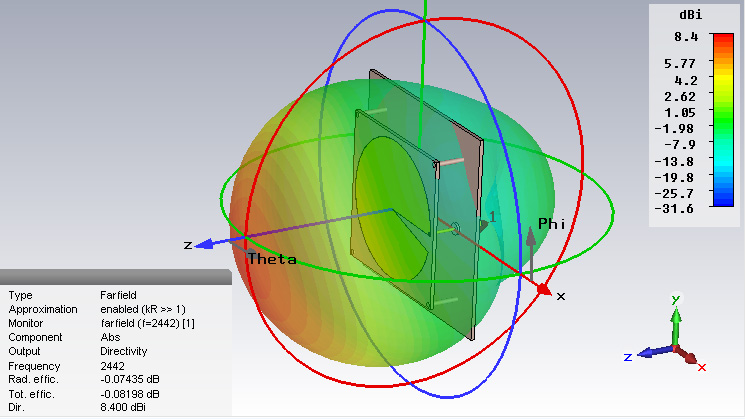Click the gray info panel header bar
This screenshot has height=419, width=745.
115,277
